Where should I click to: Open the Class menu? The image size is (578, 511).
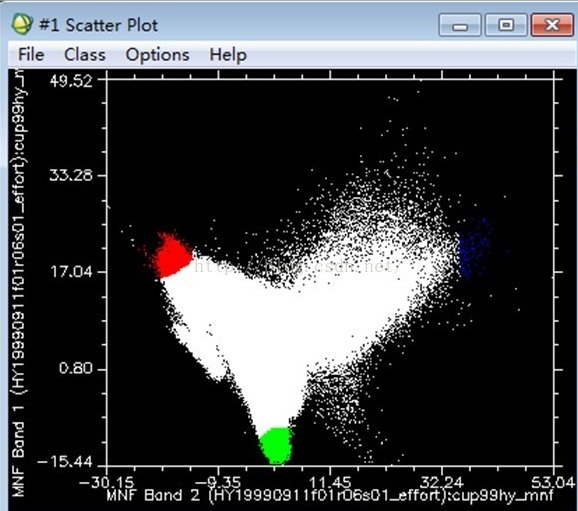click(85, 55)
